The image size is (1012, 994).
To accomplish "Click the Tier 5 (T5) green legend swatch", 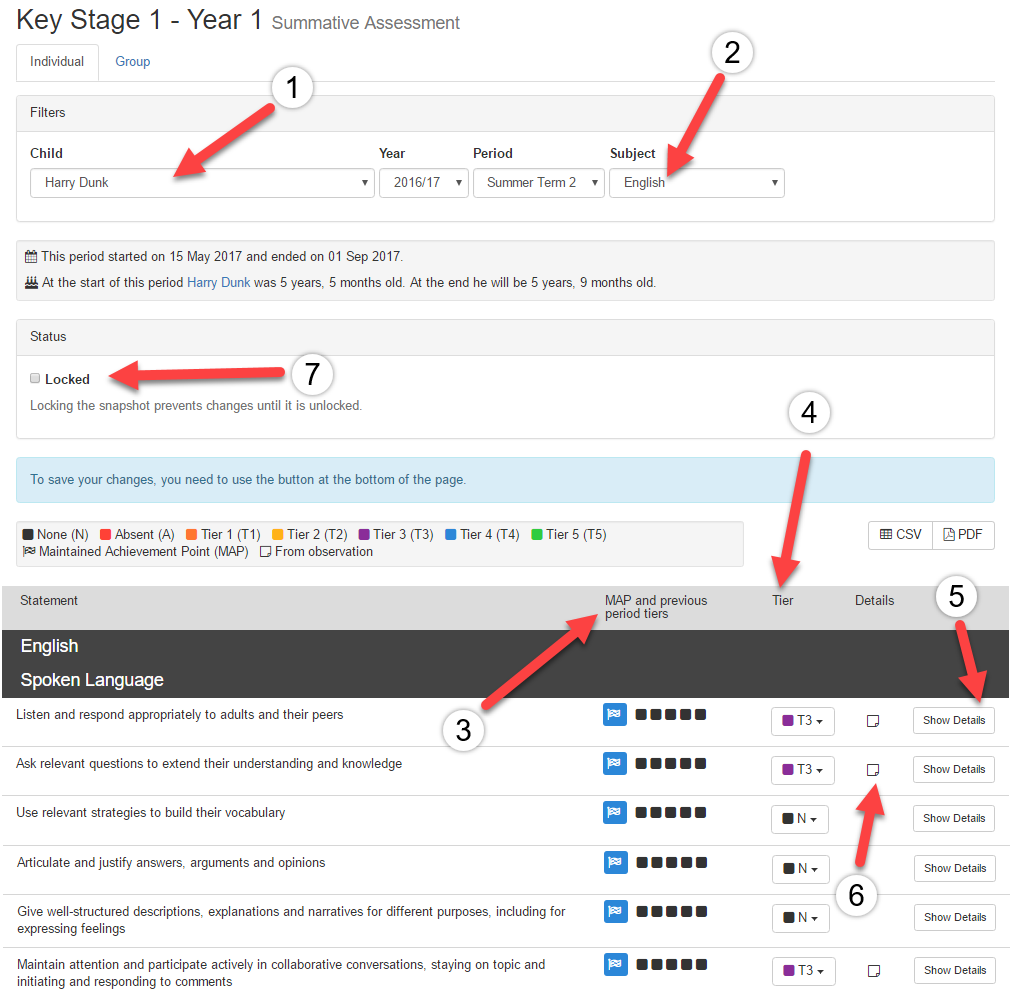I will coord(537,534).
